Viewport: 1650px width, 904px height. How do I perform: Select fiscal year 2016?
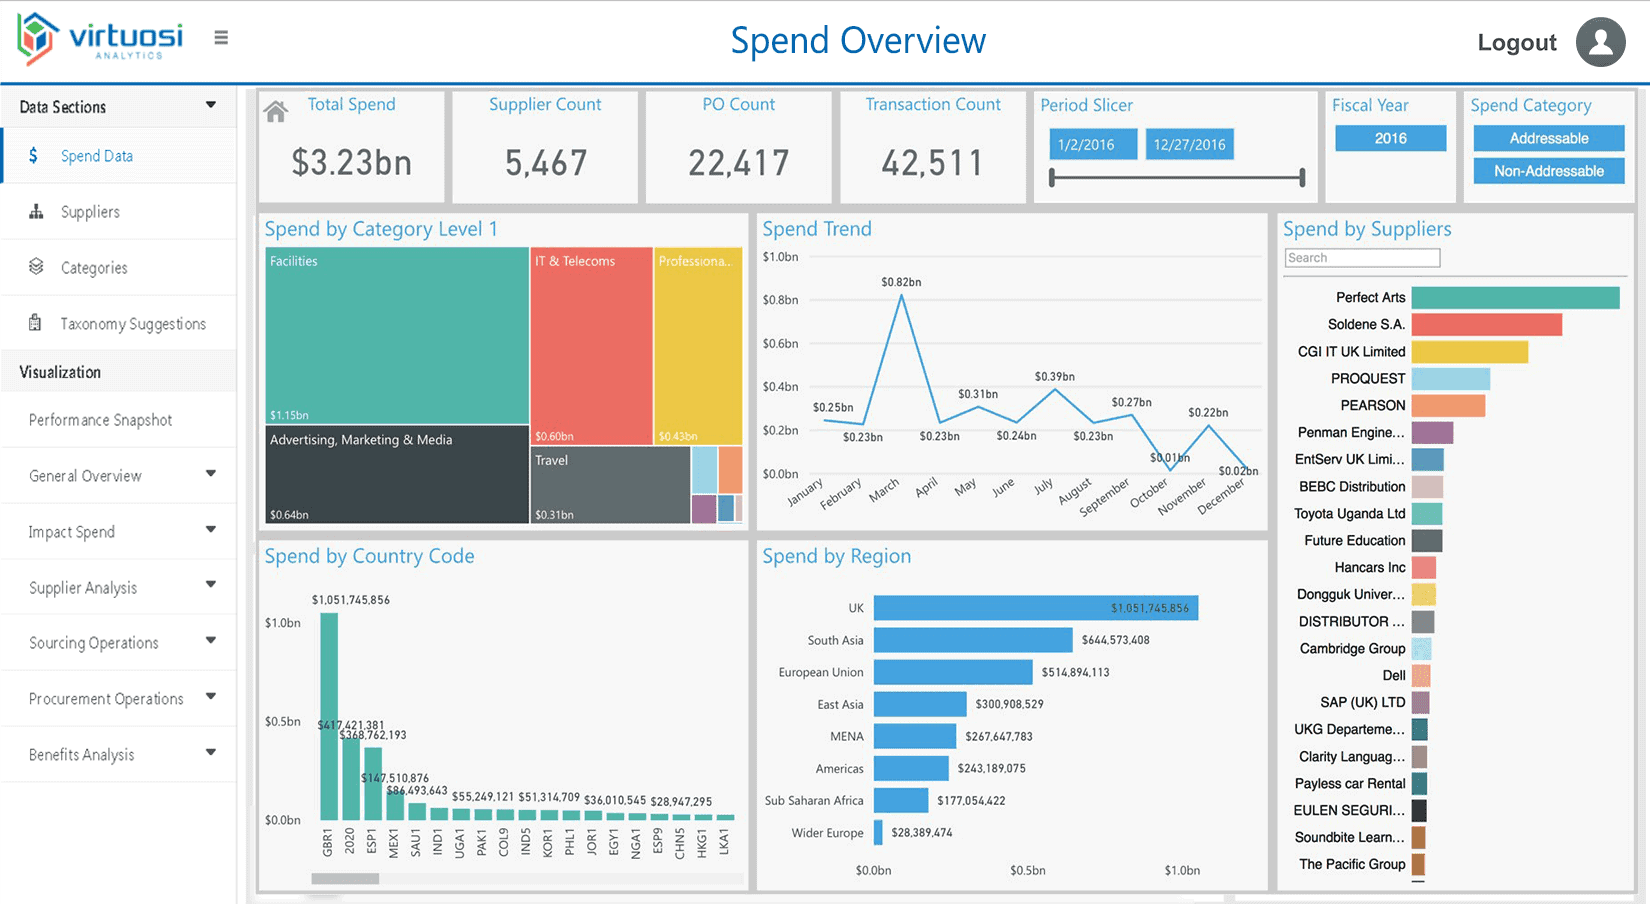point(1390,137)
